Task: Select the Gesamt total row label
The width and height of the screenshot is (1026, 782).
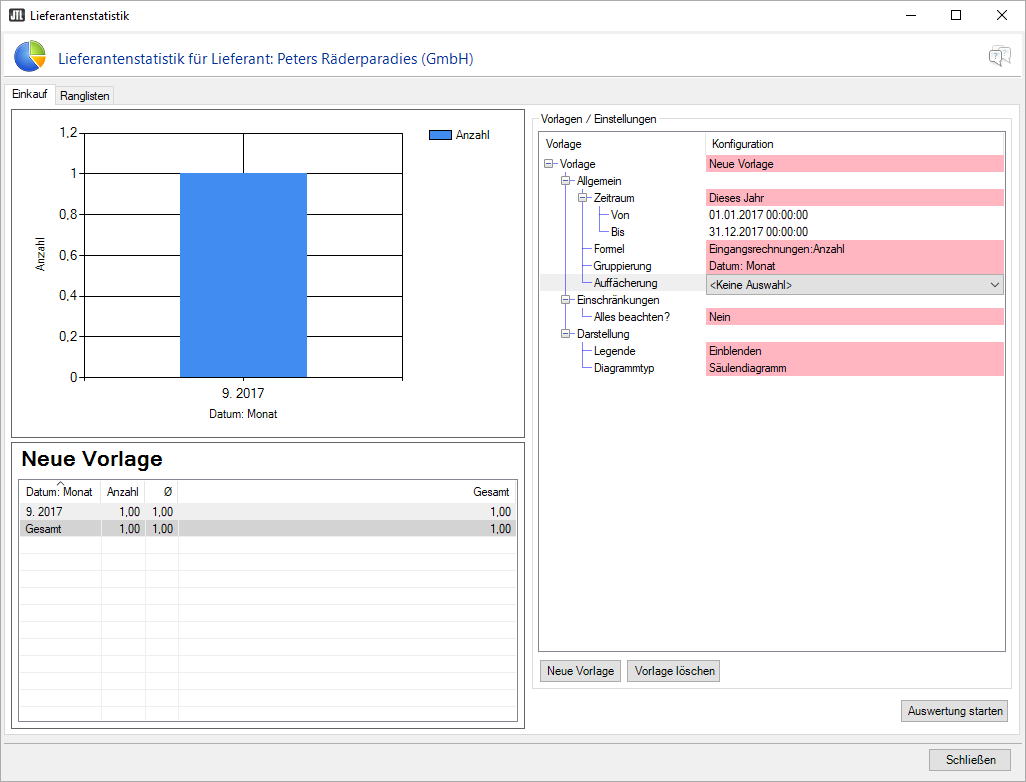Action: 43,529
